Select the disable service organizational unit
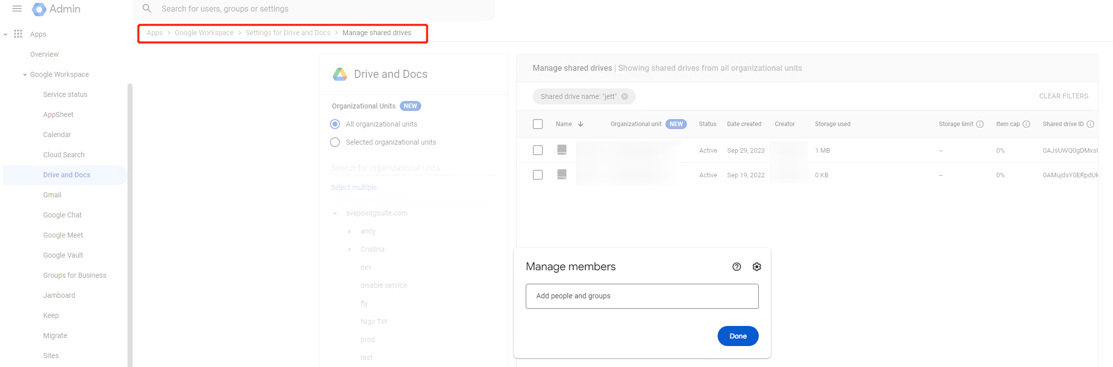 [384, 285]
